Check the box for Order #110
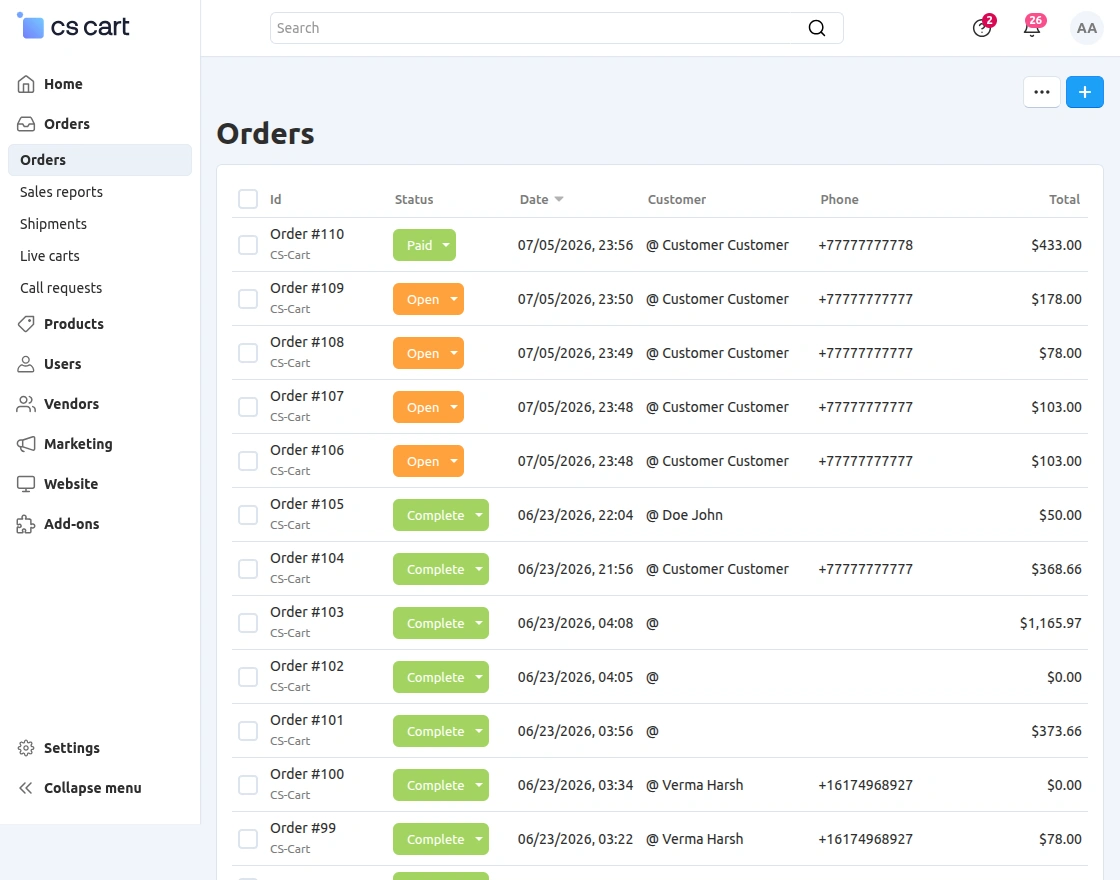Screen dimensions: 1120x880 point(248,245)
